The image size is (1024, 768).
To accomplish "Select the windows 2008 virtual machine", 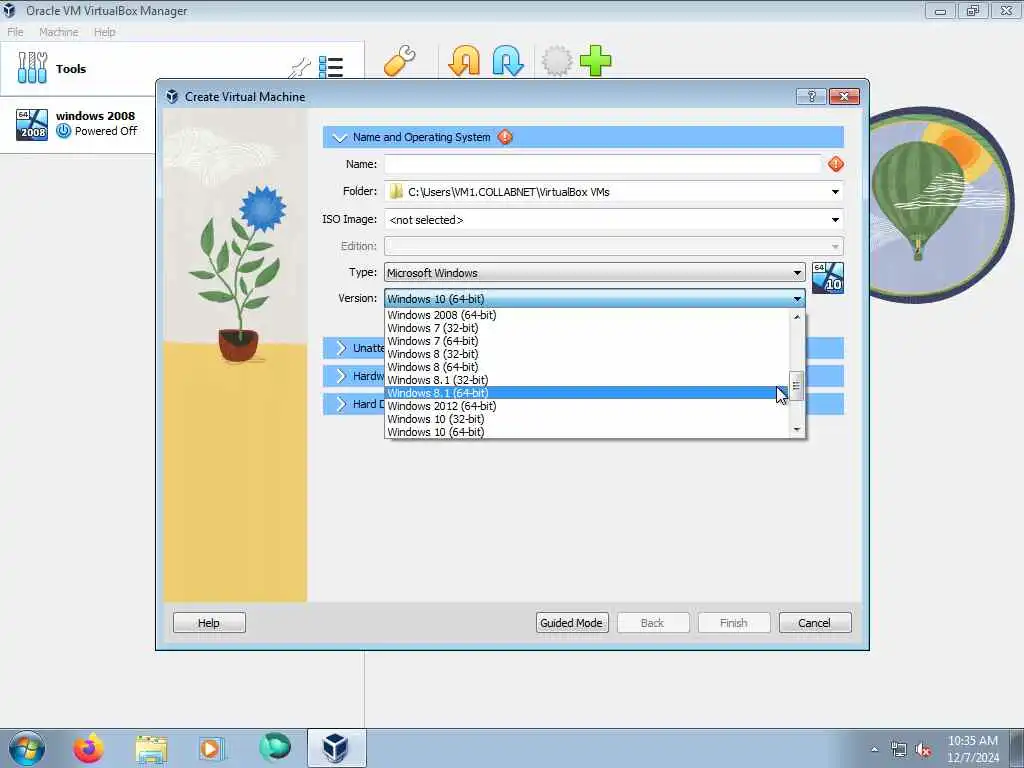I will pyautogui.click(x=77, y=124).
